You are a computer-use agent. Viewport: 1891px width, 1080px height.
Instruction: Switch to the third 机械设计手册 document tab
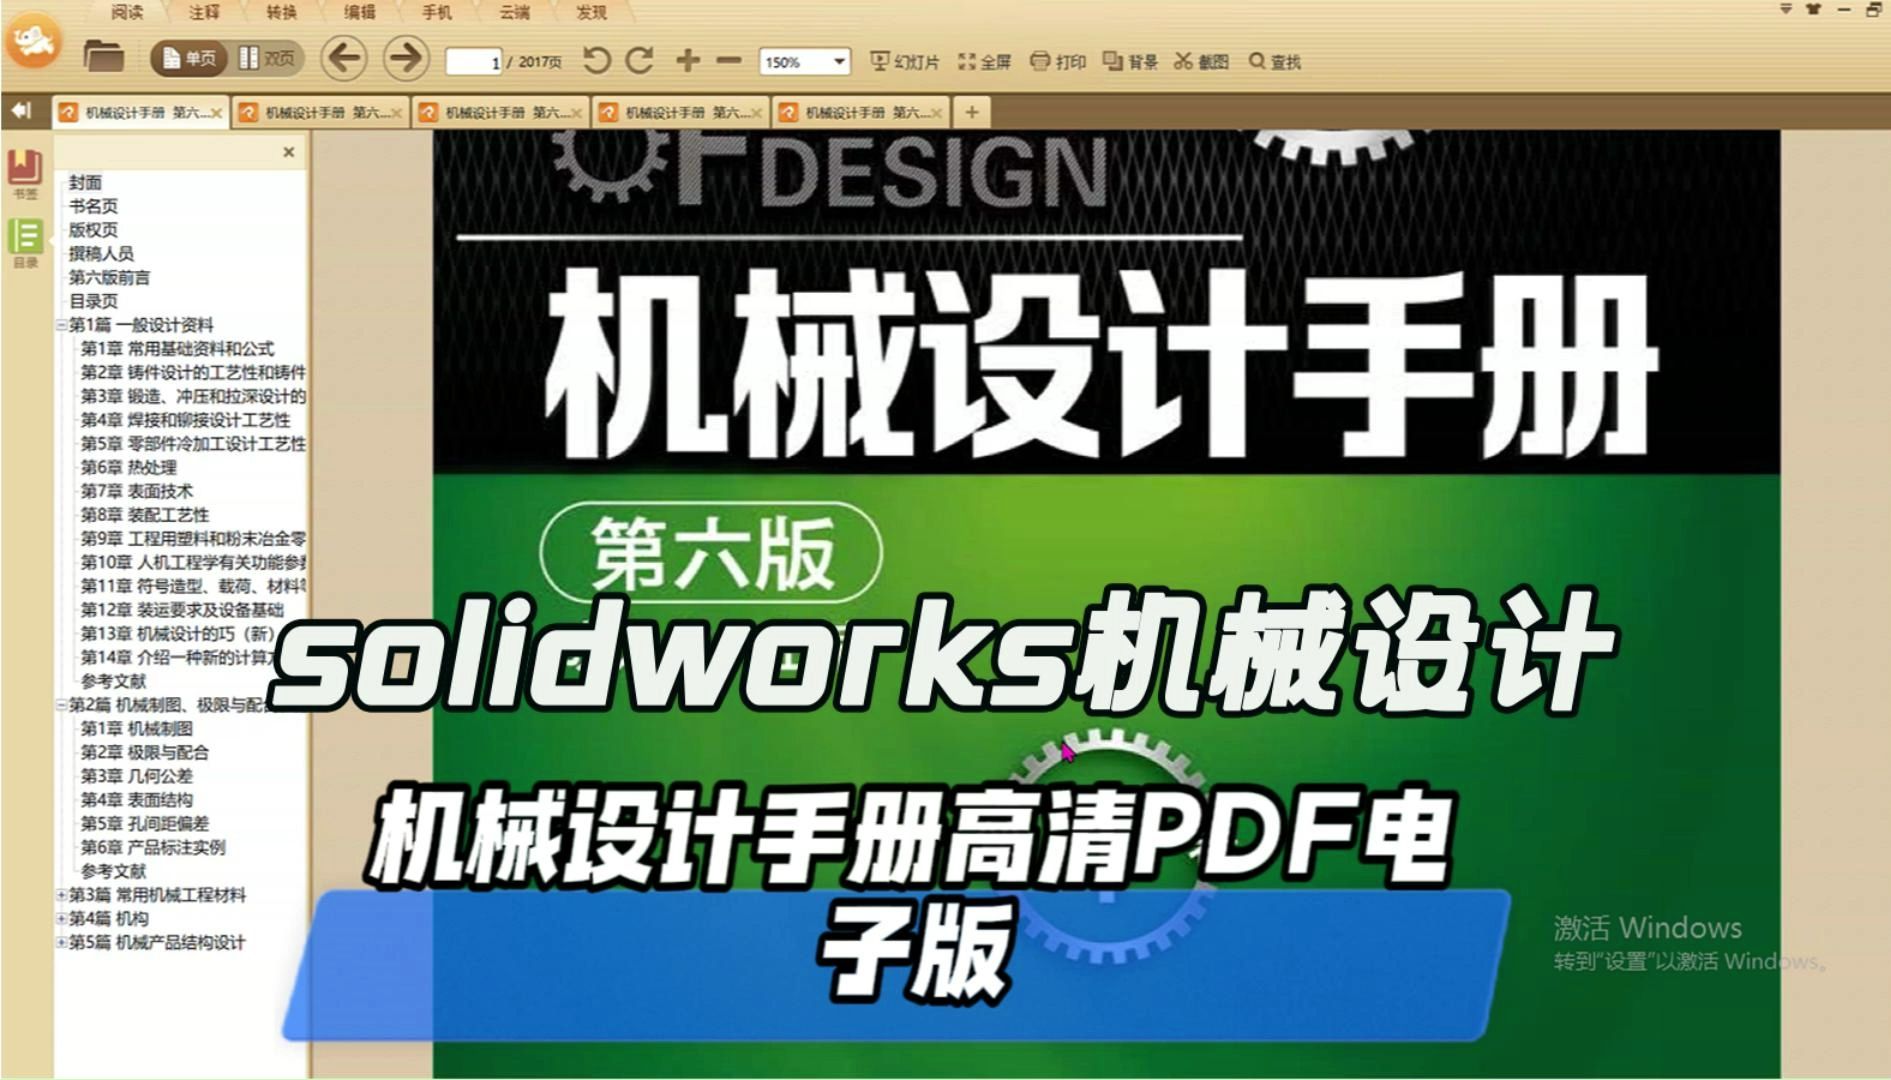500,113
